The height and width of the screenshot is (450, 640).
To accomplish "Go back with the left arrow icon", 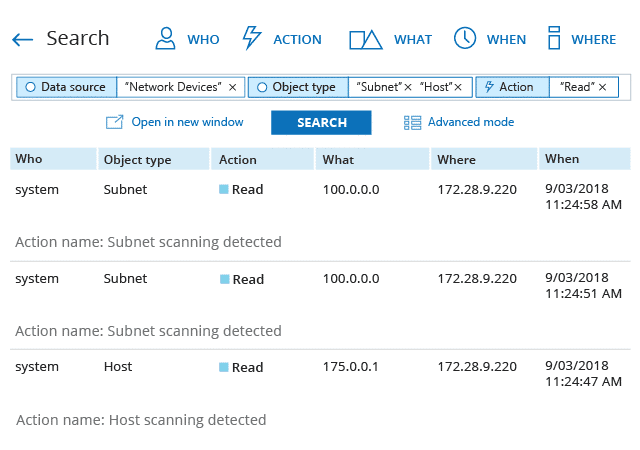I will tap(22, 40).
